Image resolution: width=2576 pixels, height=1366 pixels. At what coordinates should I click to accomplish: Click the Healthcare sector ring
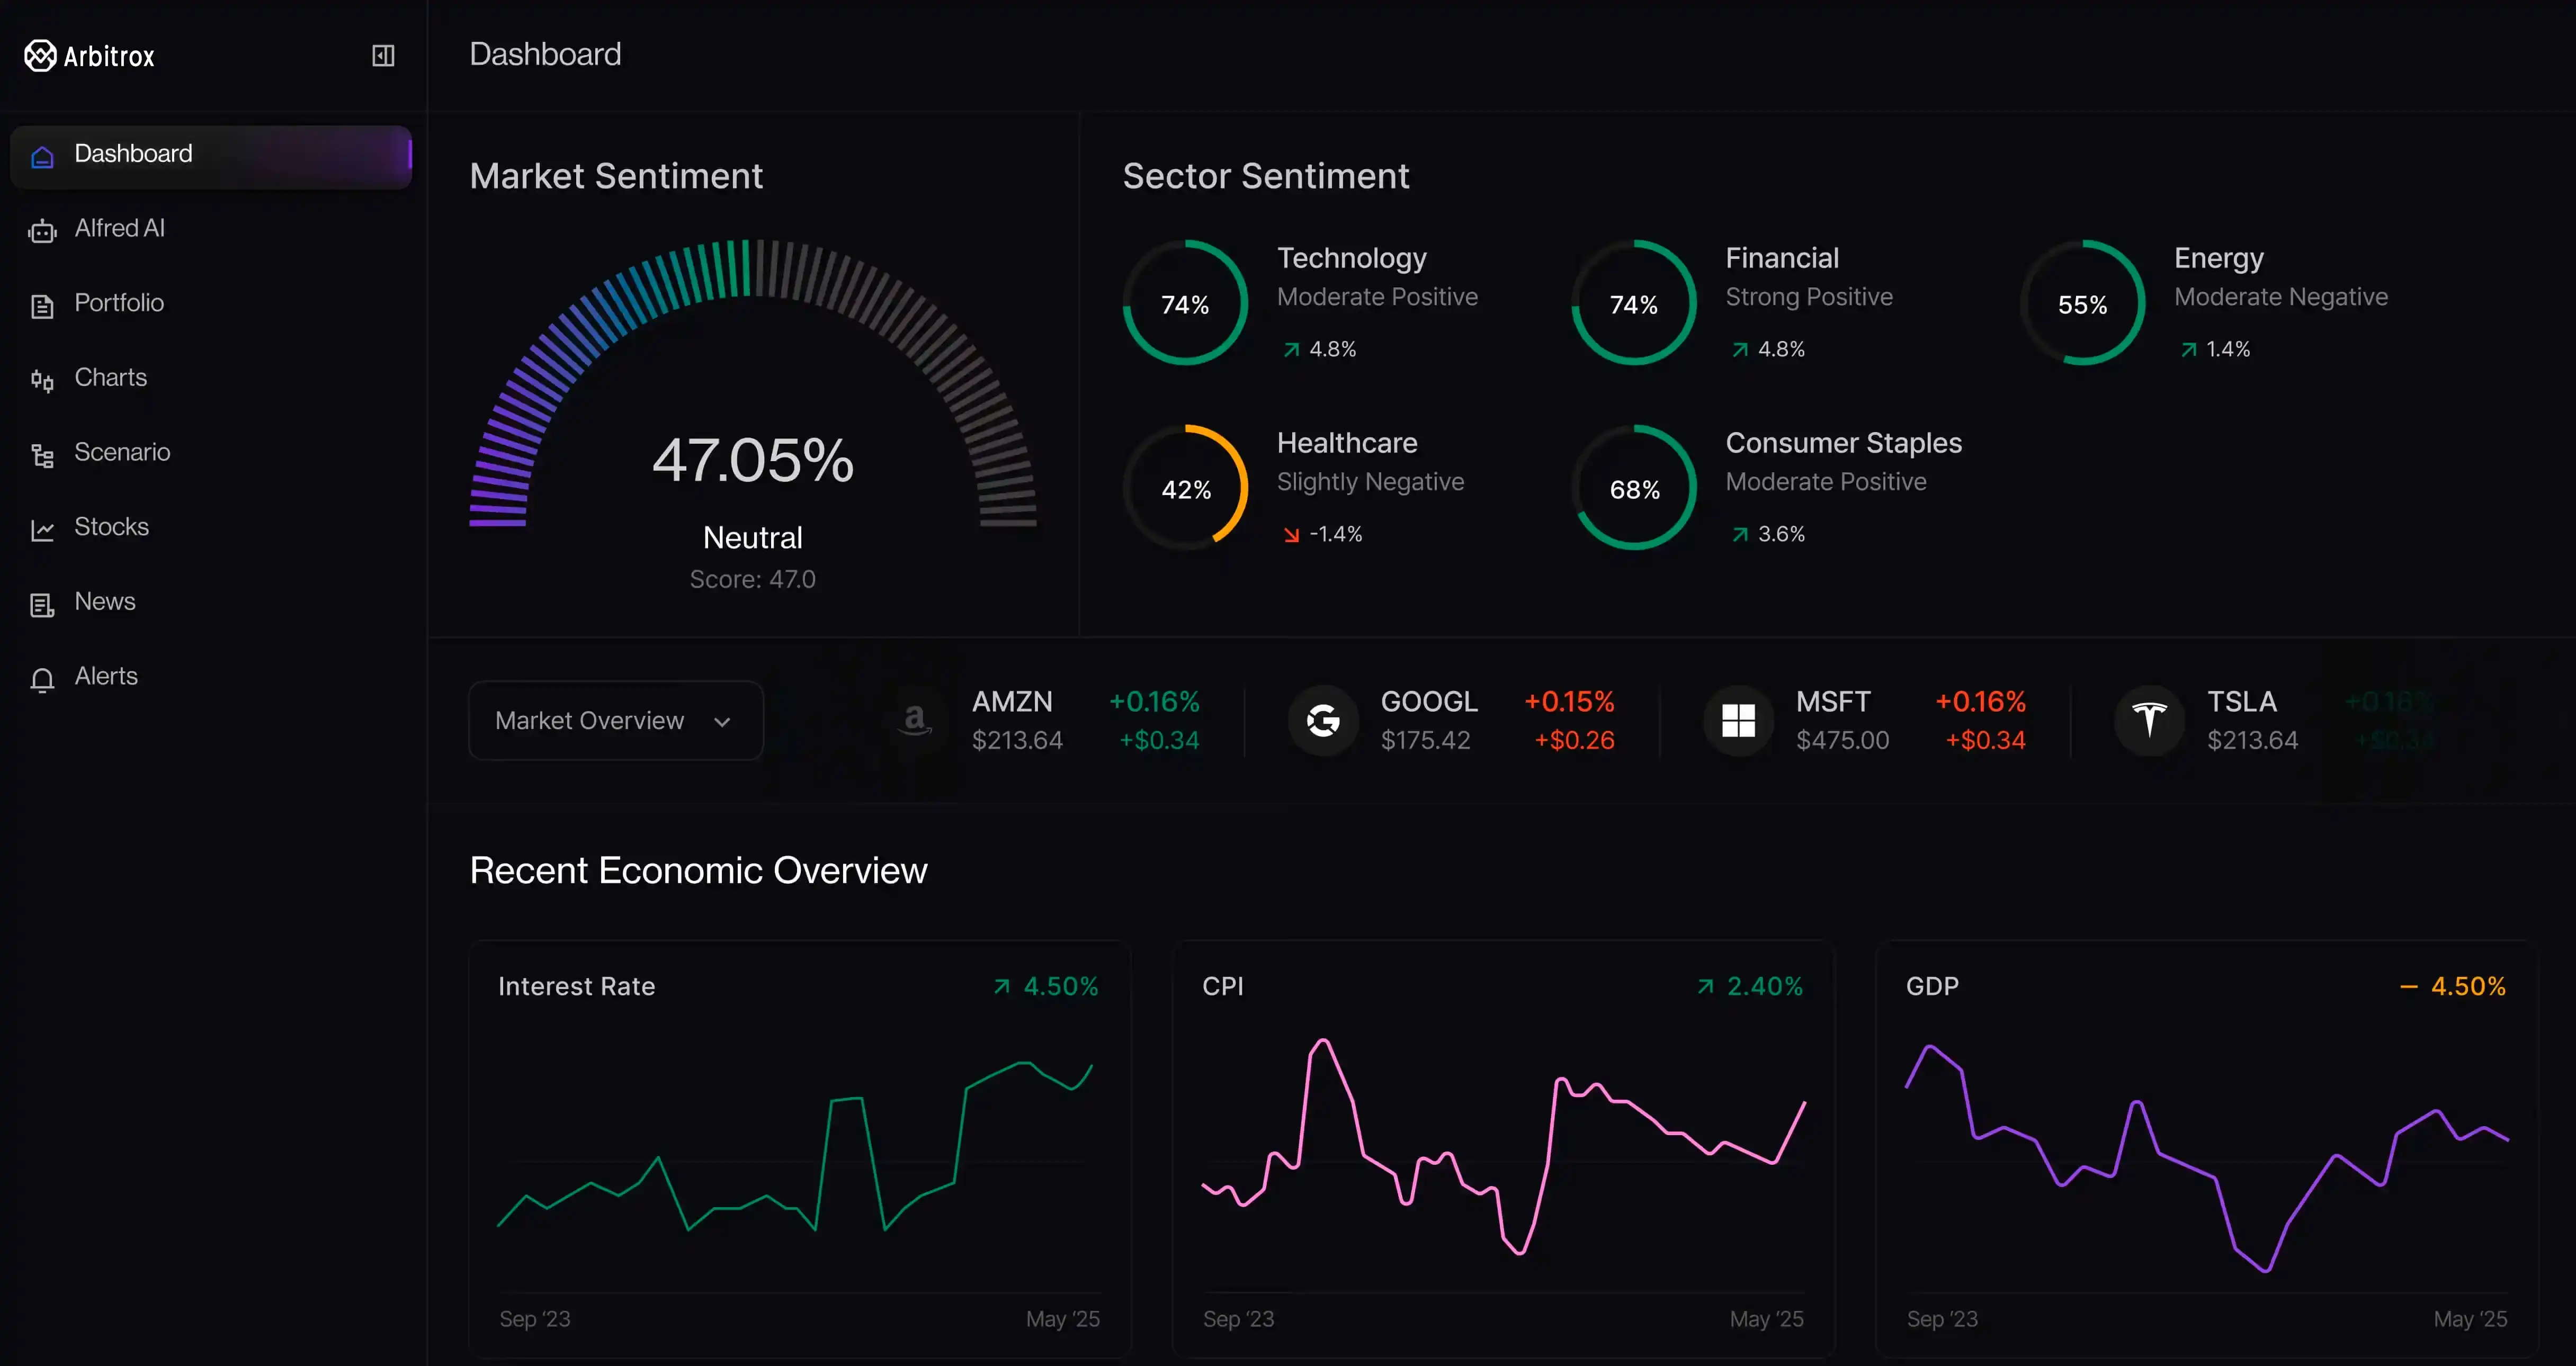(1186, 487)
